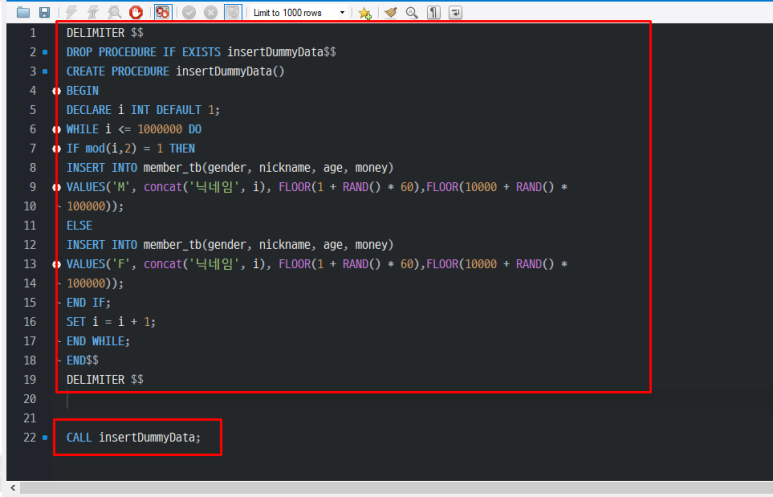Click "member_tb" on line 8
Image resolution: width=773 pixels, height=497 pixels.
pos(172,168)
